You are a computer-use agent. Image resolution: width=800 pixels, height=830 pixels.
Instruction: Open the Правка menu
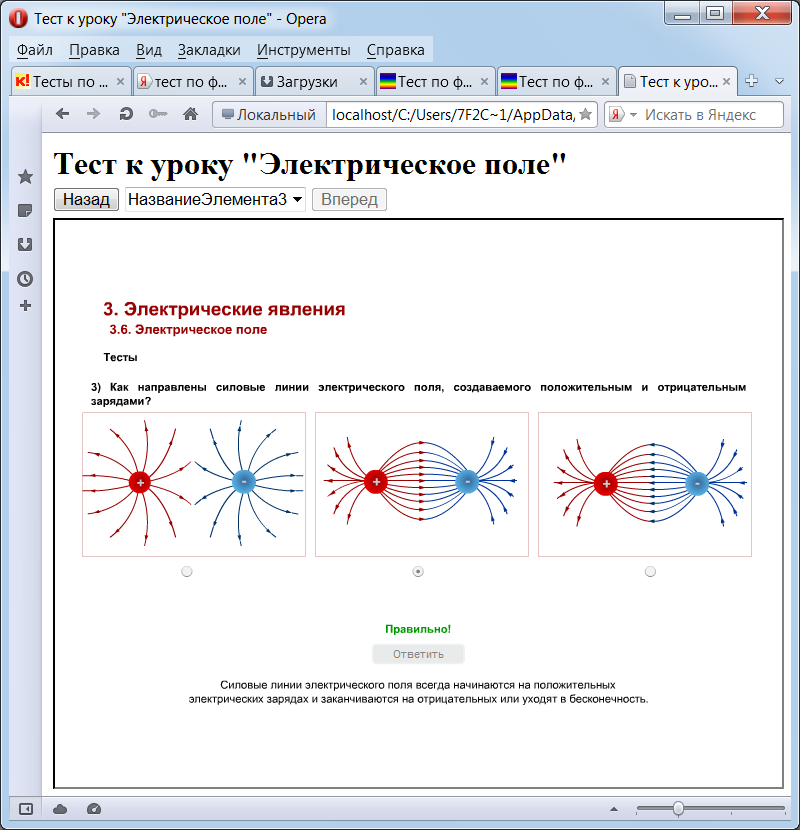pyautogui.click(x=94, y=50)
